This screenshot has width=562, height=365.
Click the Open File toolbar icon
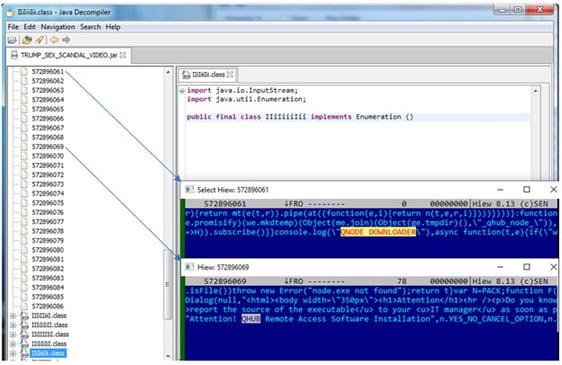(12, 40)
